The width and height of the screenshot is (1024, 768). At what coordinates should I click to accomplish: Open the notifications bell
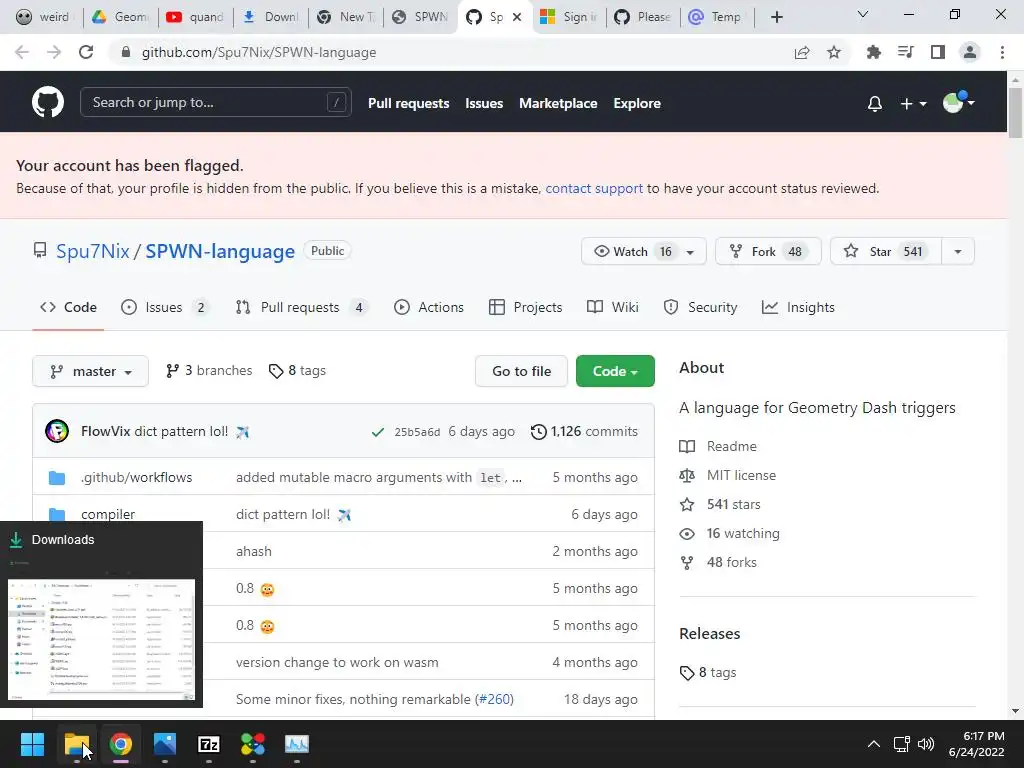874,103
